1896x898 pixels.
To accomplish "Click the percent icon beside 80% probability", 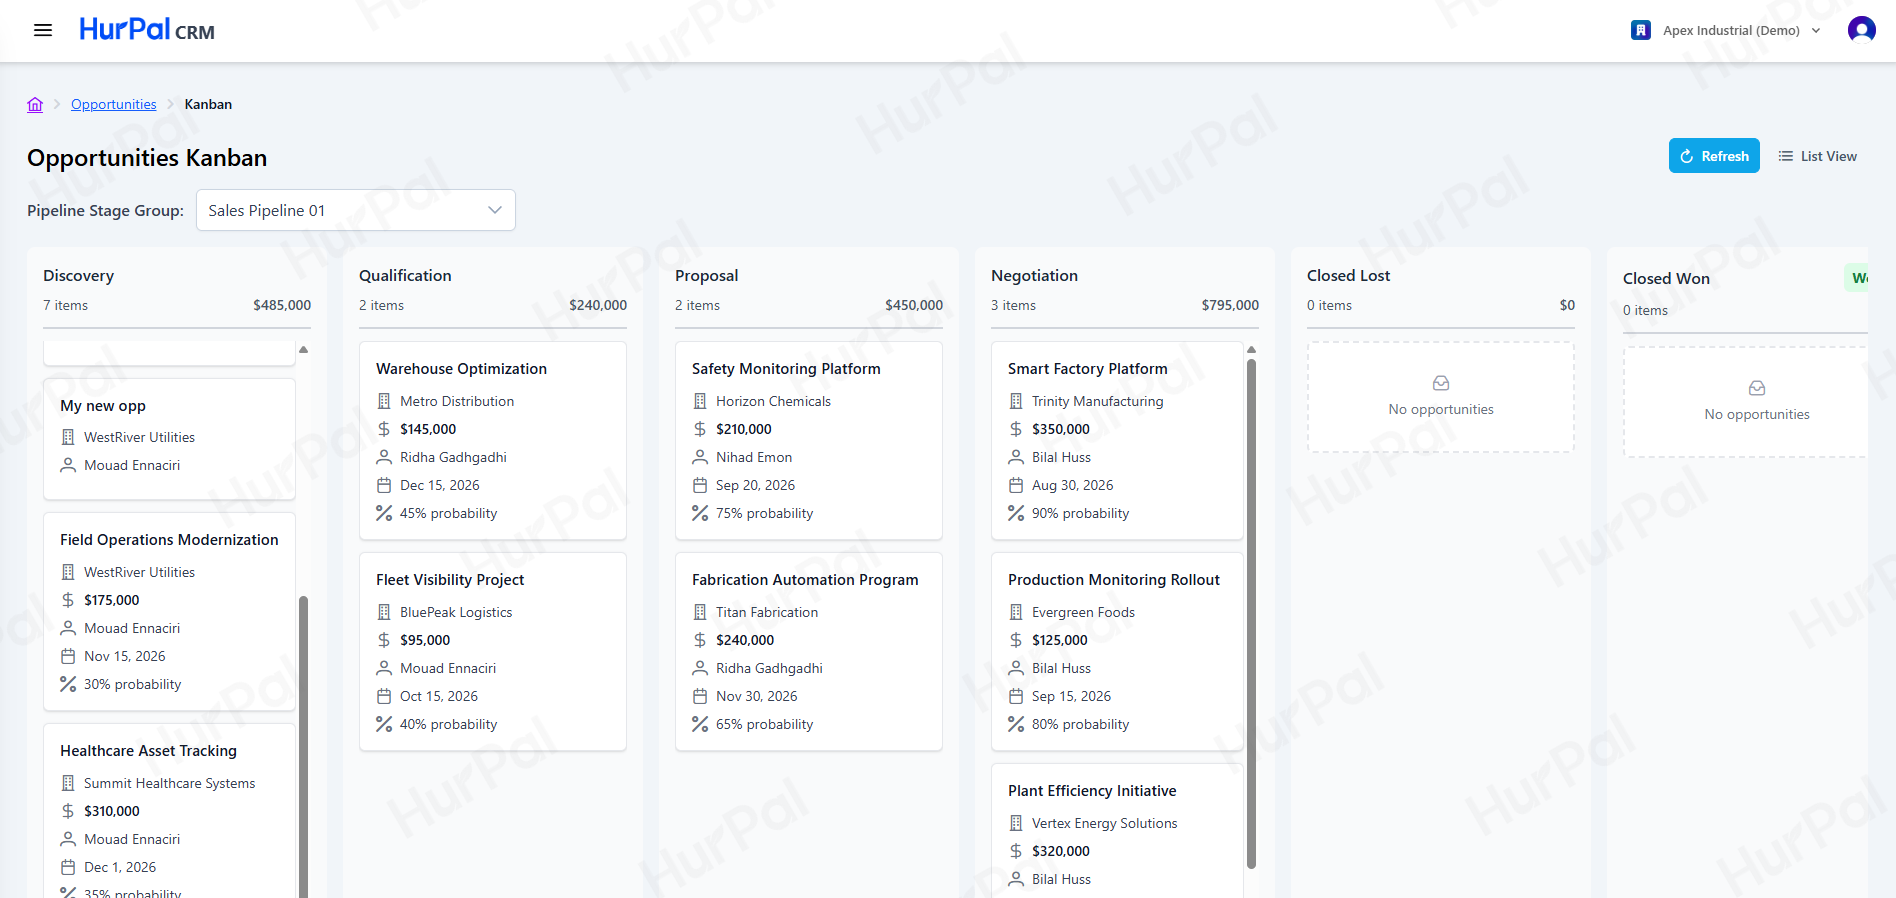I will pyautogui.click(x=1016, y=724).
